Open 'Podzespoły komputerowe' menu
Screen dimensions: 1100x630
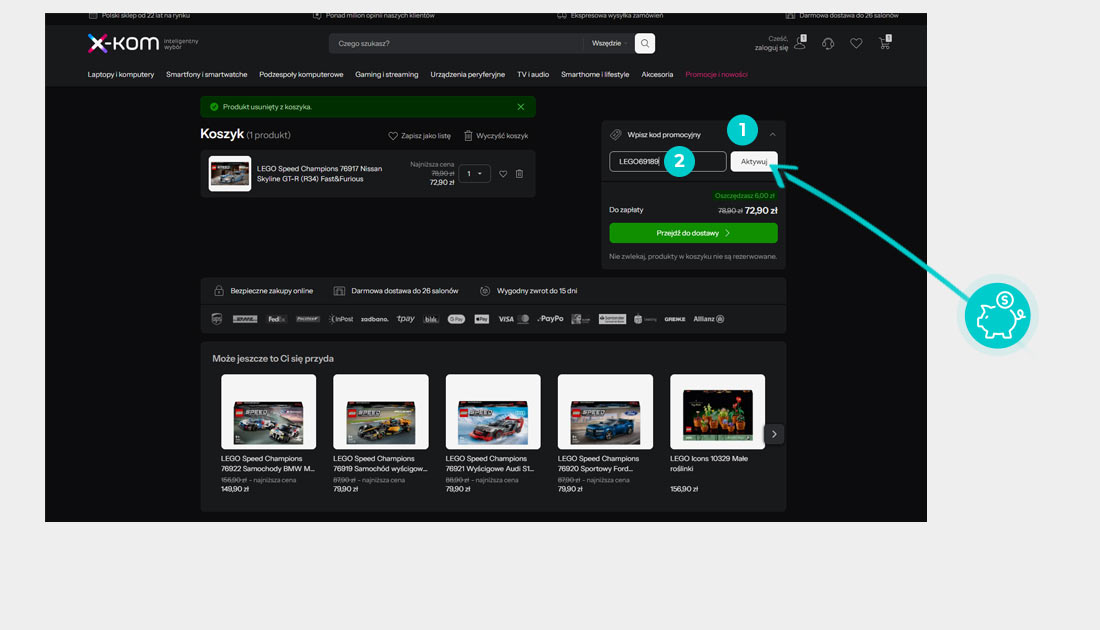tap(301, 74)
